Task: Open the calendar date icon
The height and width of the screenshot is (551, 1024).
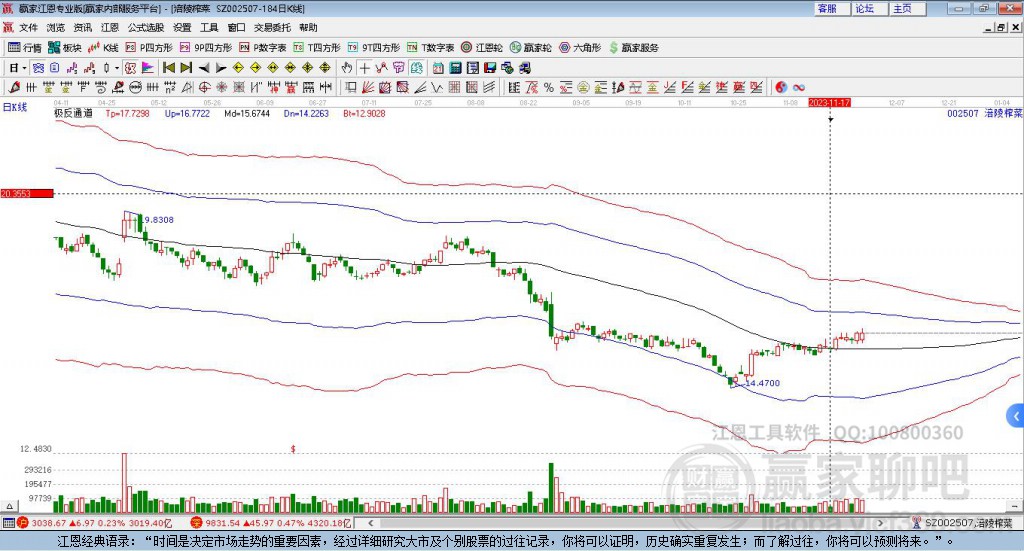Action: (x=438, y=68)
